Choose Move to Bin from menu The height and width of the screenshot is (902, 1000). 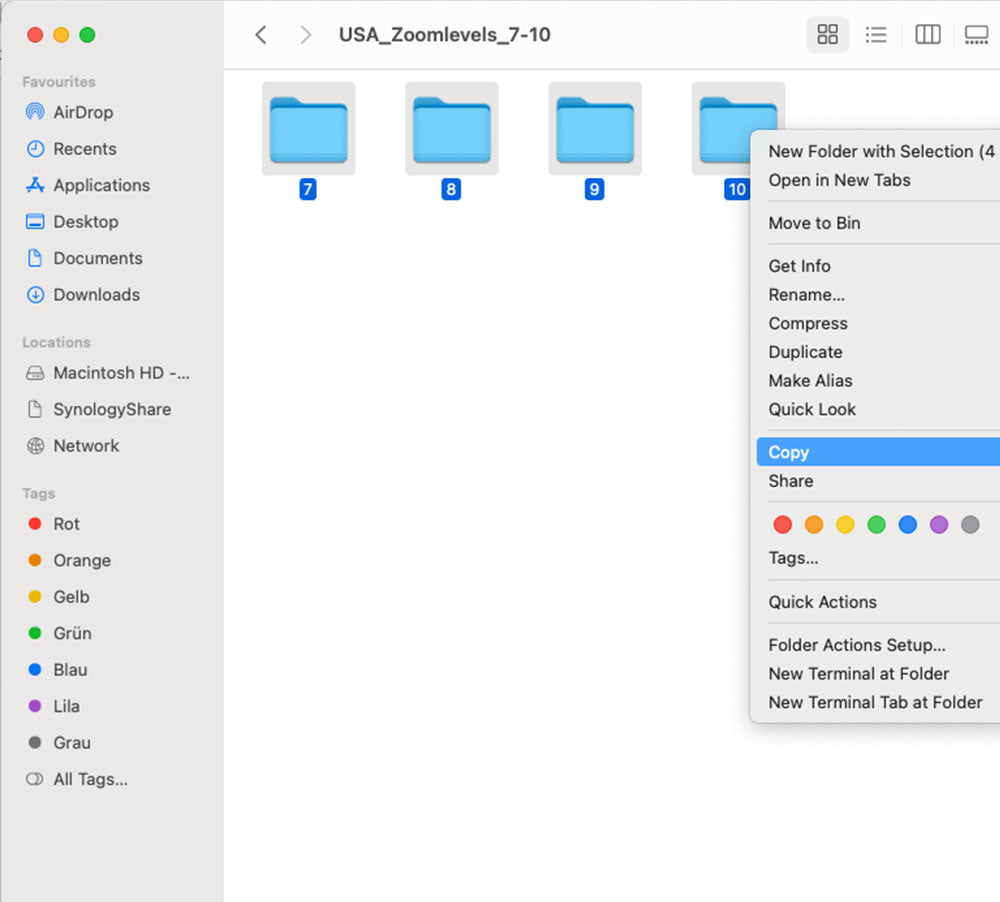pyautogui.click(x=814, y=223)
